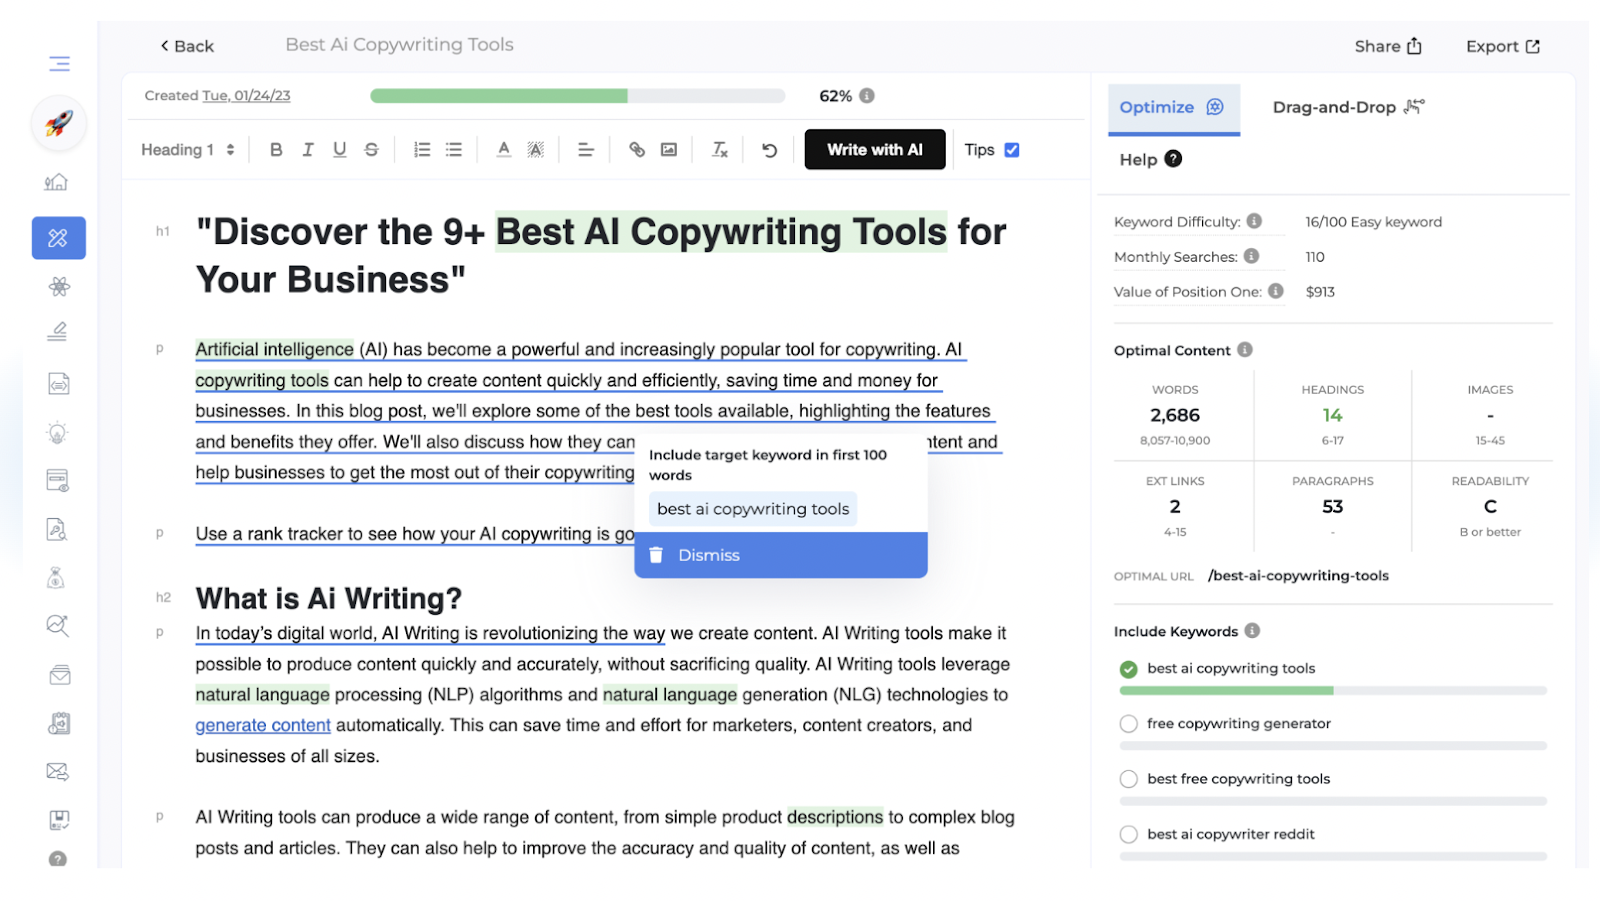Screen dimensions: 1600x901
Task: Insert an image
Action: (669, 150)
